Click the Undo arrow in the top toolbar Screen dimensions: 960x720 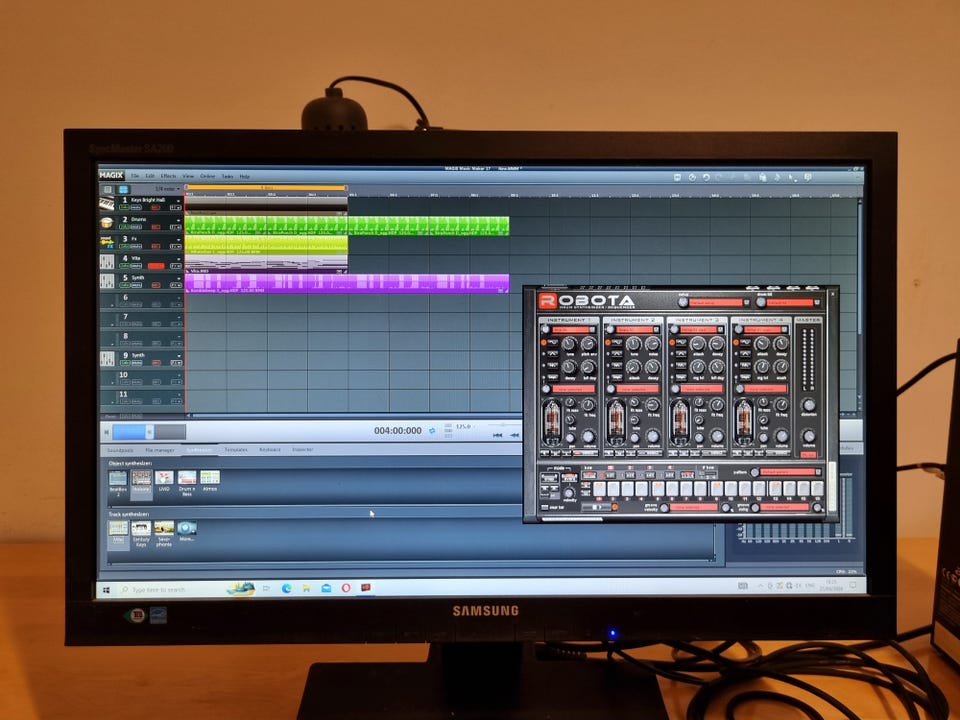click(x=706, y=178)
